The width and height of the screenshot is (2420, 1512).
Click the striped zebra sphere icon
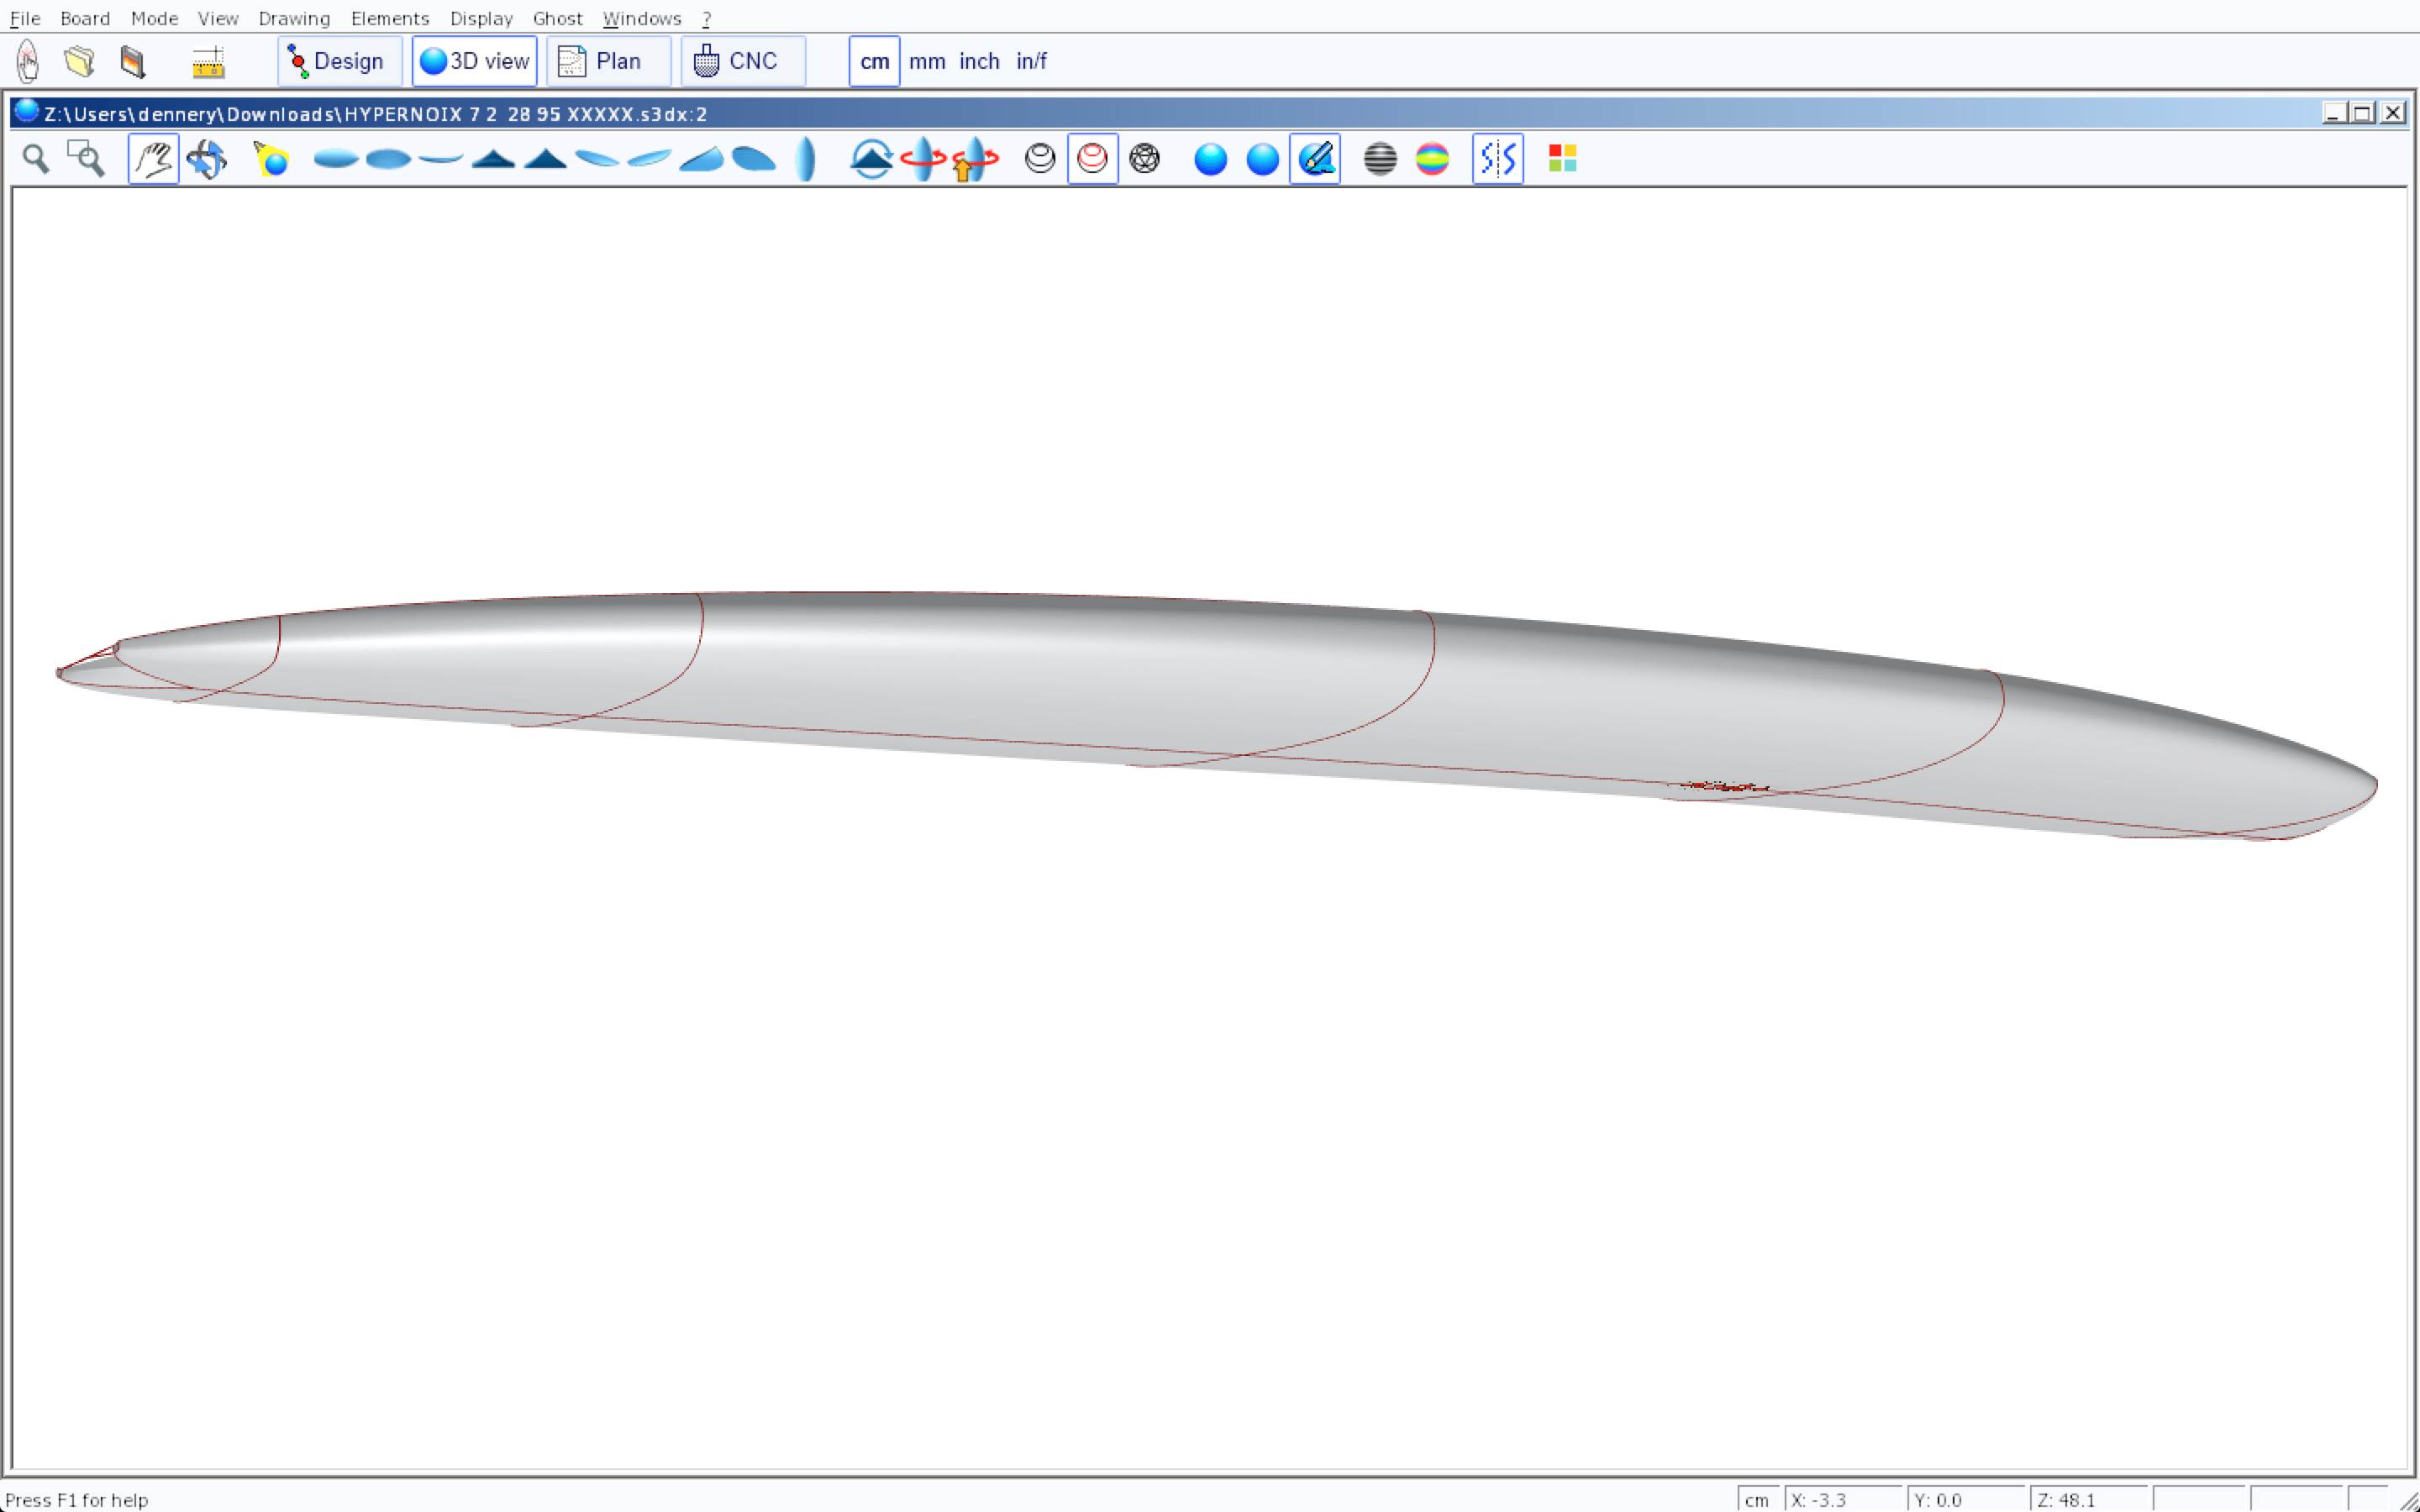pos(1380,159)
